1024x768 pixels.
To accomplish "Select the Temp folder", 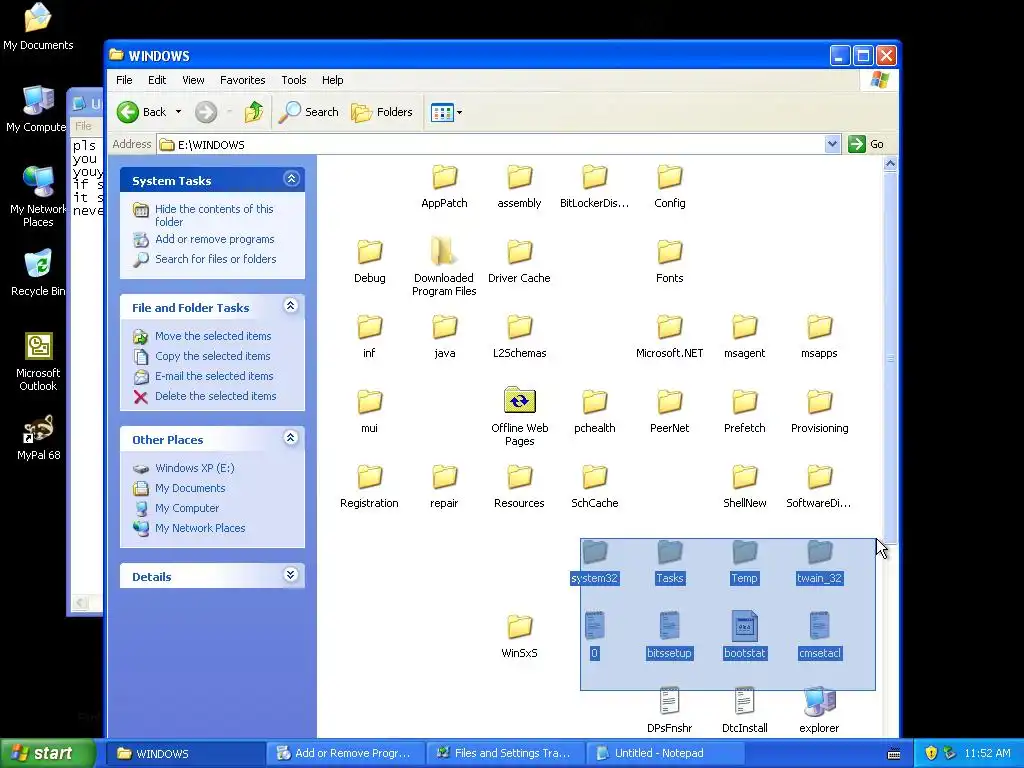I will click(x=744, y=562).
